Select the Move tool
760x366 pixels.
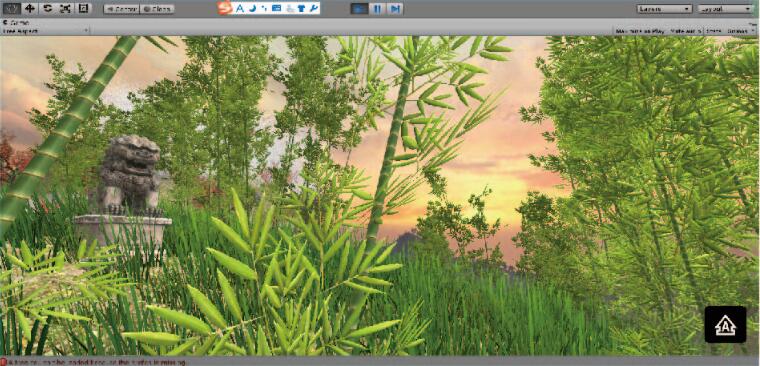coord(30,8)
